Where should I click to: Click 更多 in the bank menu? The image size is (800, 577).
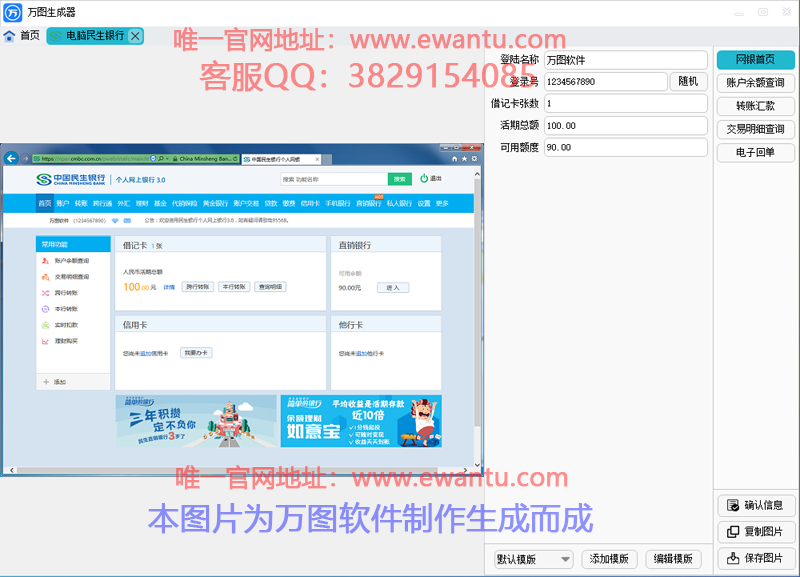[442, 204]
